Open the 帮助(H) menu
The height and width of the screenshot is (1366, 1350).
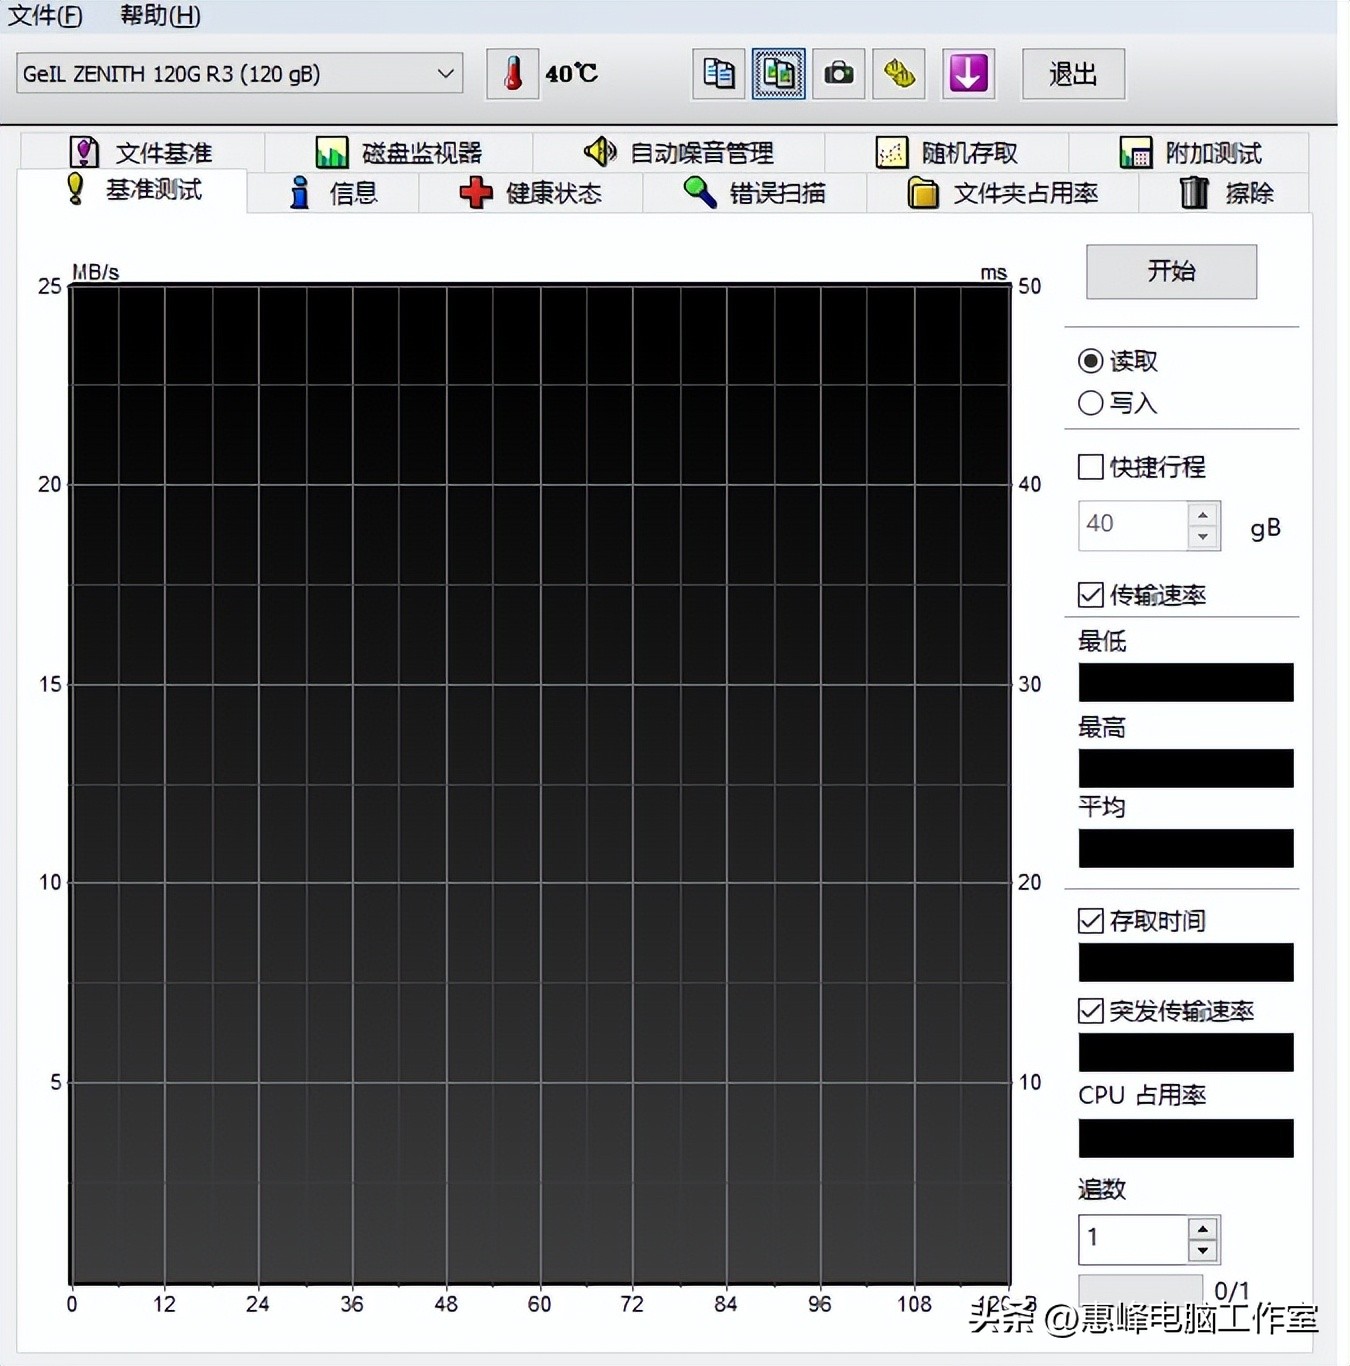pos(158,16)
